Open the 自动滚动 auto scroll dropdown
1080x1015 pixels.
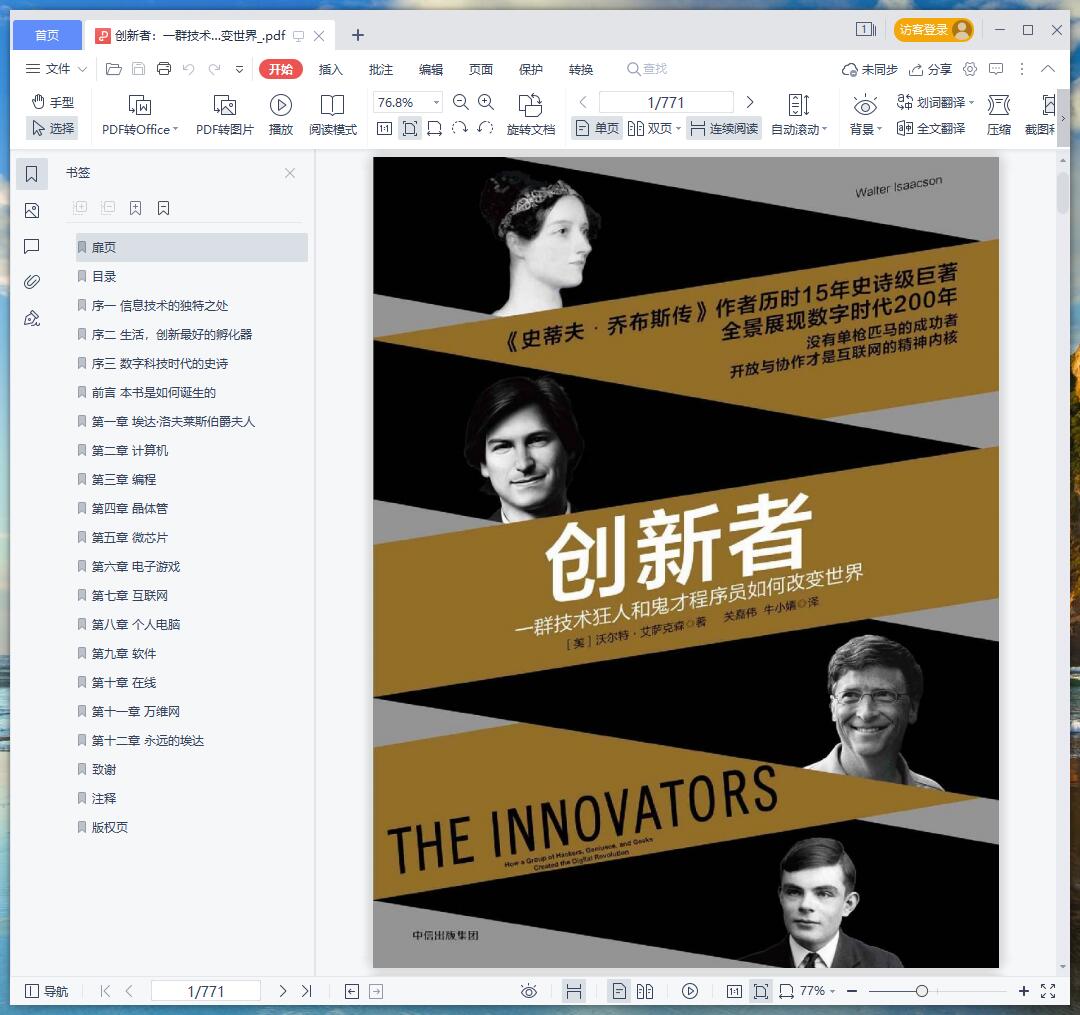(x=798, y=115)
